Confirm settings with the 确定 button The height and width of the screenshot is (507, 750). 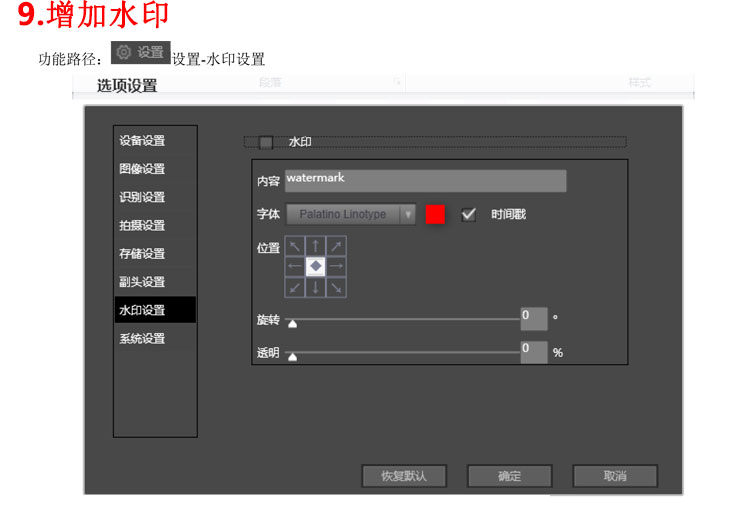(509, 476)
